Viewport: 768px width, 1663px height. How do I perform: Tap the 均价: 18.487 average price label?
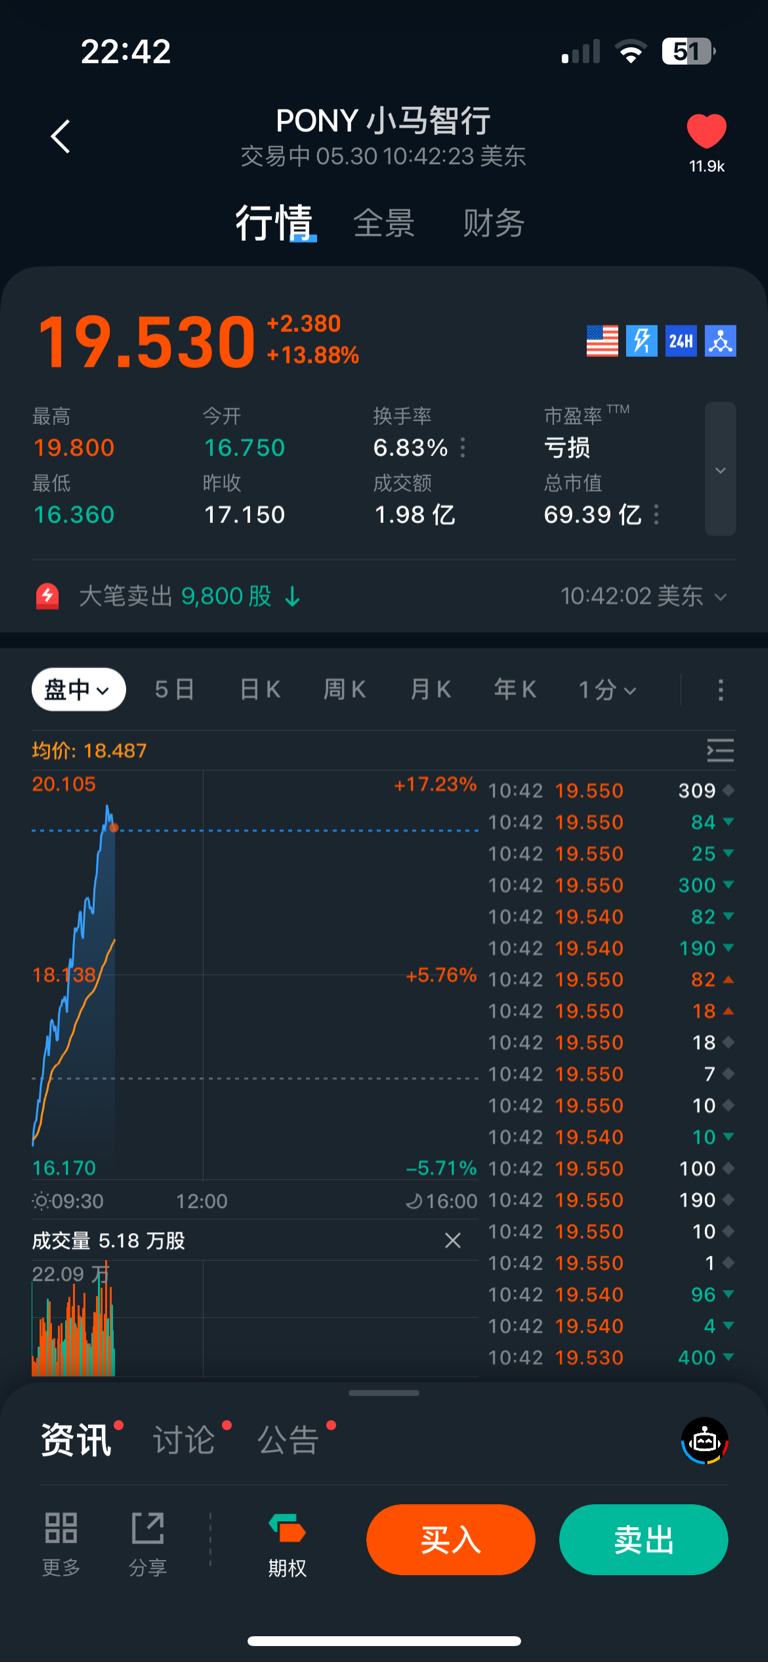click(90, 750)
